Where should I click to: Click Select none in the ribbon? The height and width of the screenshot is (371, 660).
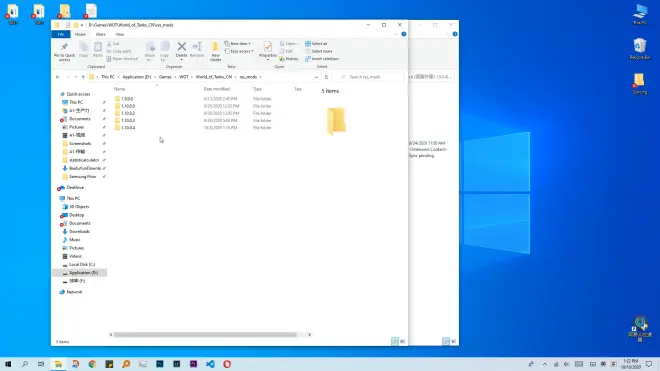[x=319, y=51]
